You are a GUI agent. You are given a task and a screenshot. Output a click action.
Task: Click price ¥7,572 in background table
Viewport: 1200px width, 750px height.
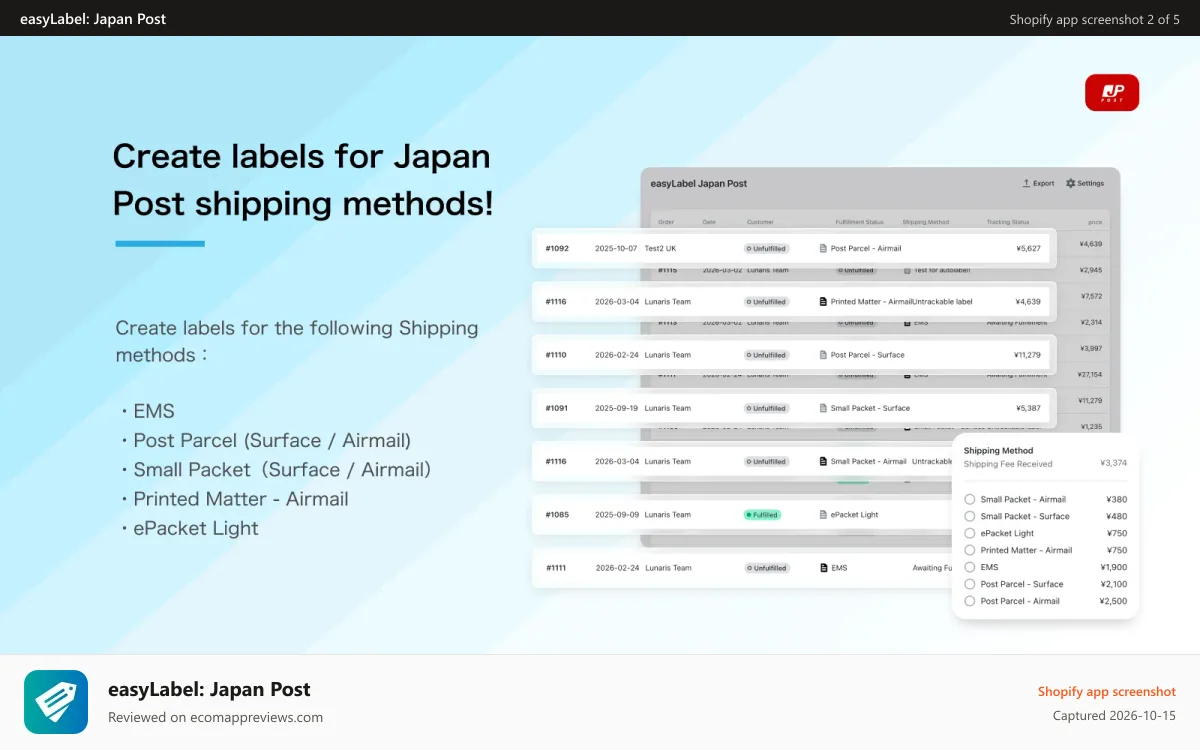pos(1091,296)
